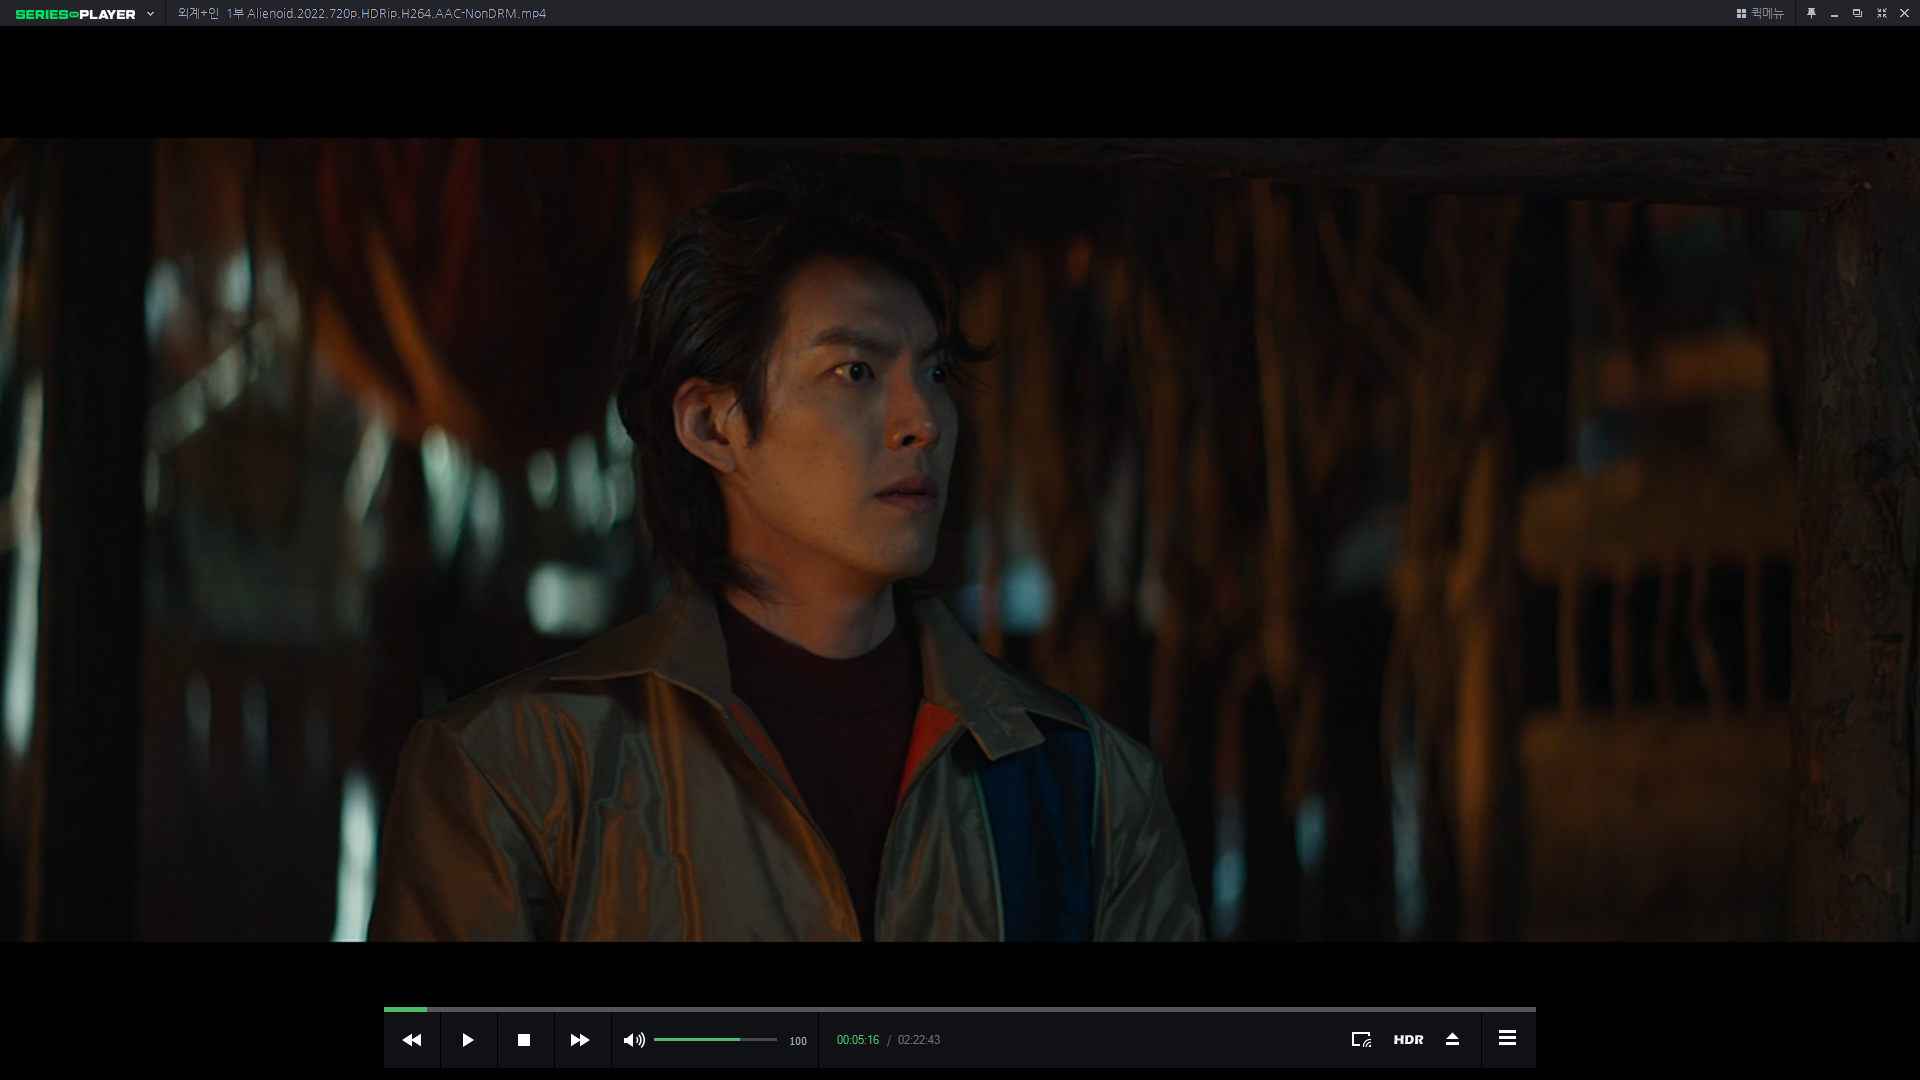Image resolution: width=1920 pixels, height=1080 pixels.
Task: Click the fast-forward button
Action: click(580, 1040)
